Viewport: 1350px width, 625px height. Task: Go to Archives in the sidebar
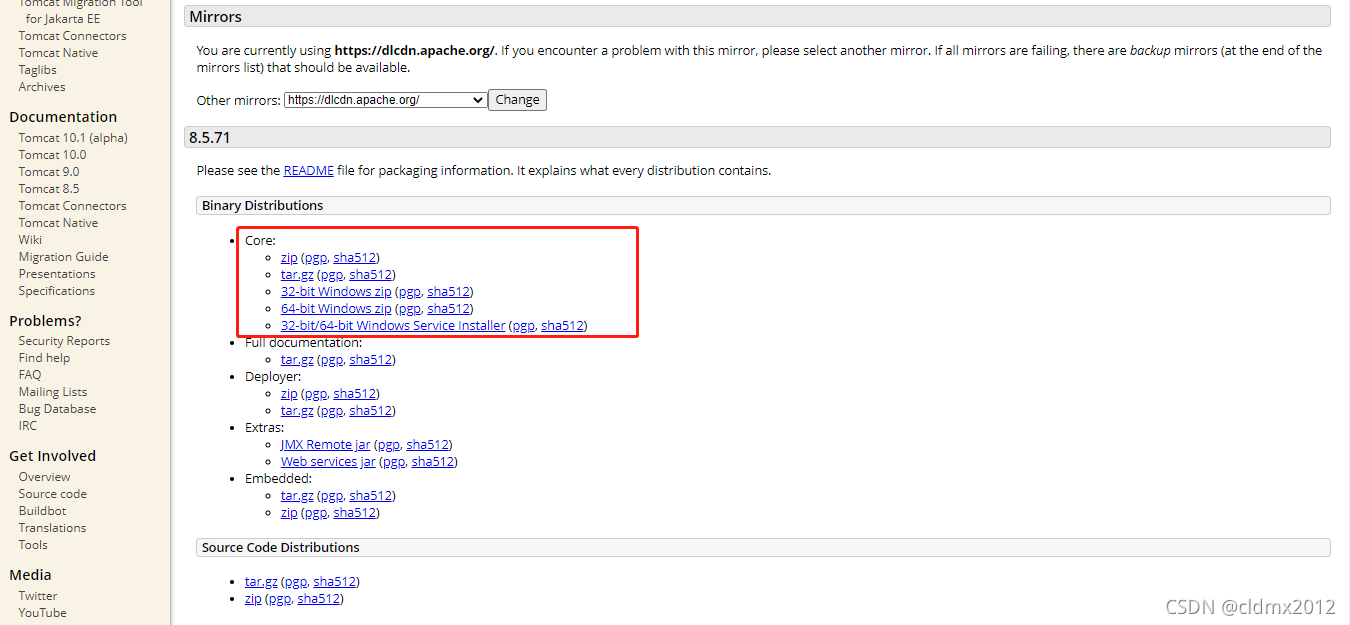[41, 87]
